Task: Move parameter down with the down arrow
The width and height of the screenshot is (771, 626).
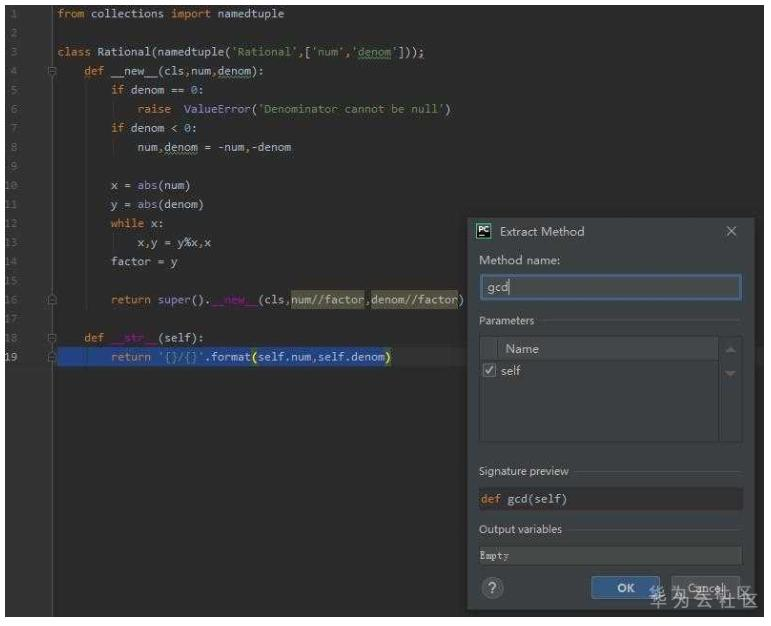Action: [731, 373]
